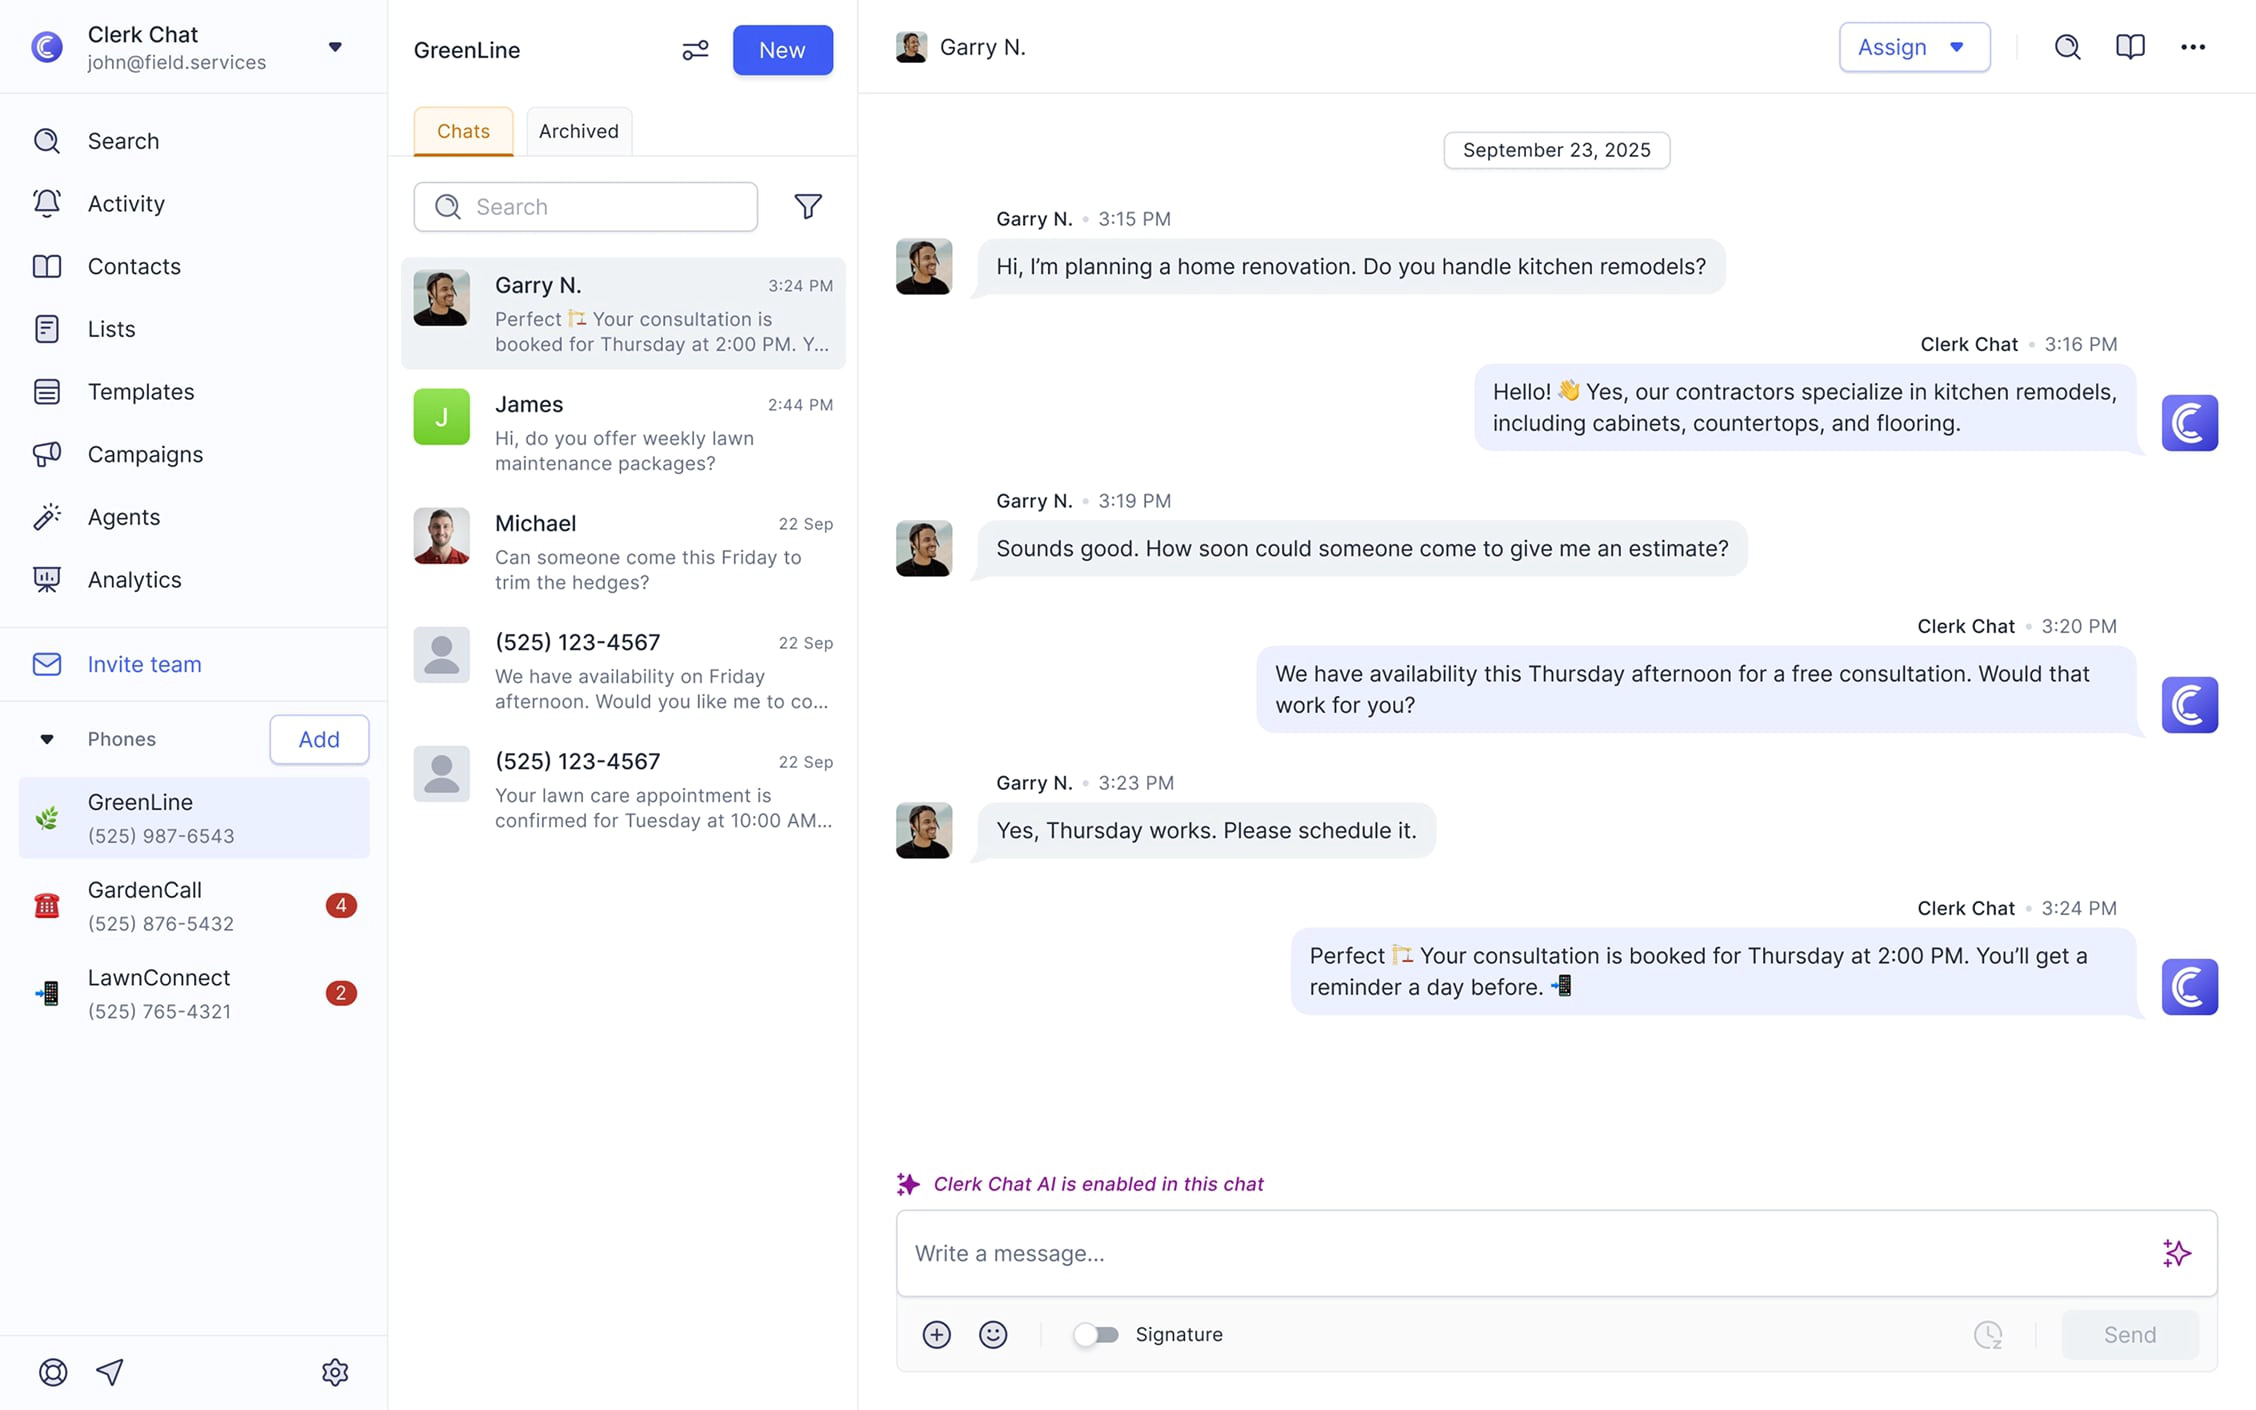Image resolution: width=2256 pixels, height=1410 pixels.
Task: Toggle the Signature switch
Action: click(x=1096, y=1334)
